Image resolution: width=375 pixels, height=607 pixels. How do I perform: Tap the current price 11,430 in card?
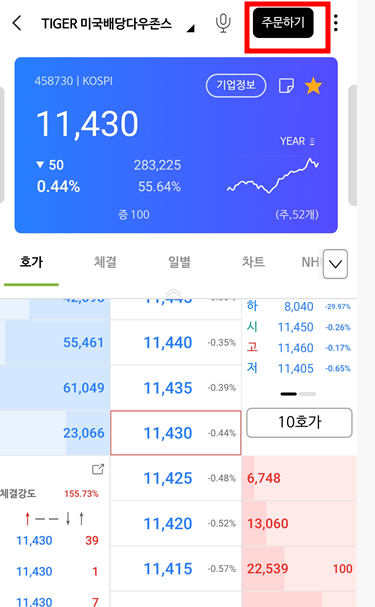pyautogui.click(x=87, y=124)
